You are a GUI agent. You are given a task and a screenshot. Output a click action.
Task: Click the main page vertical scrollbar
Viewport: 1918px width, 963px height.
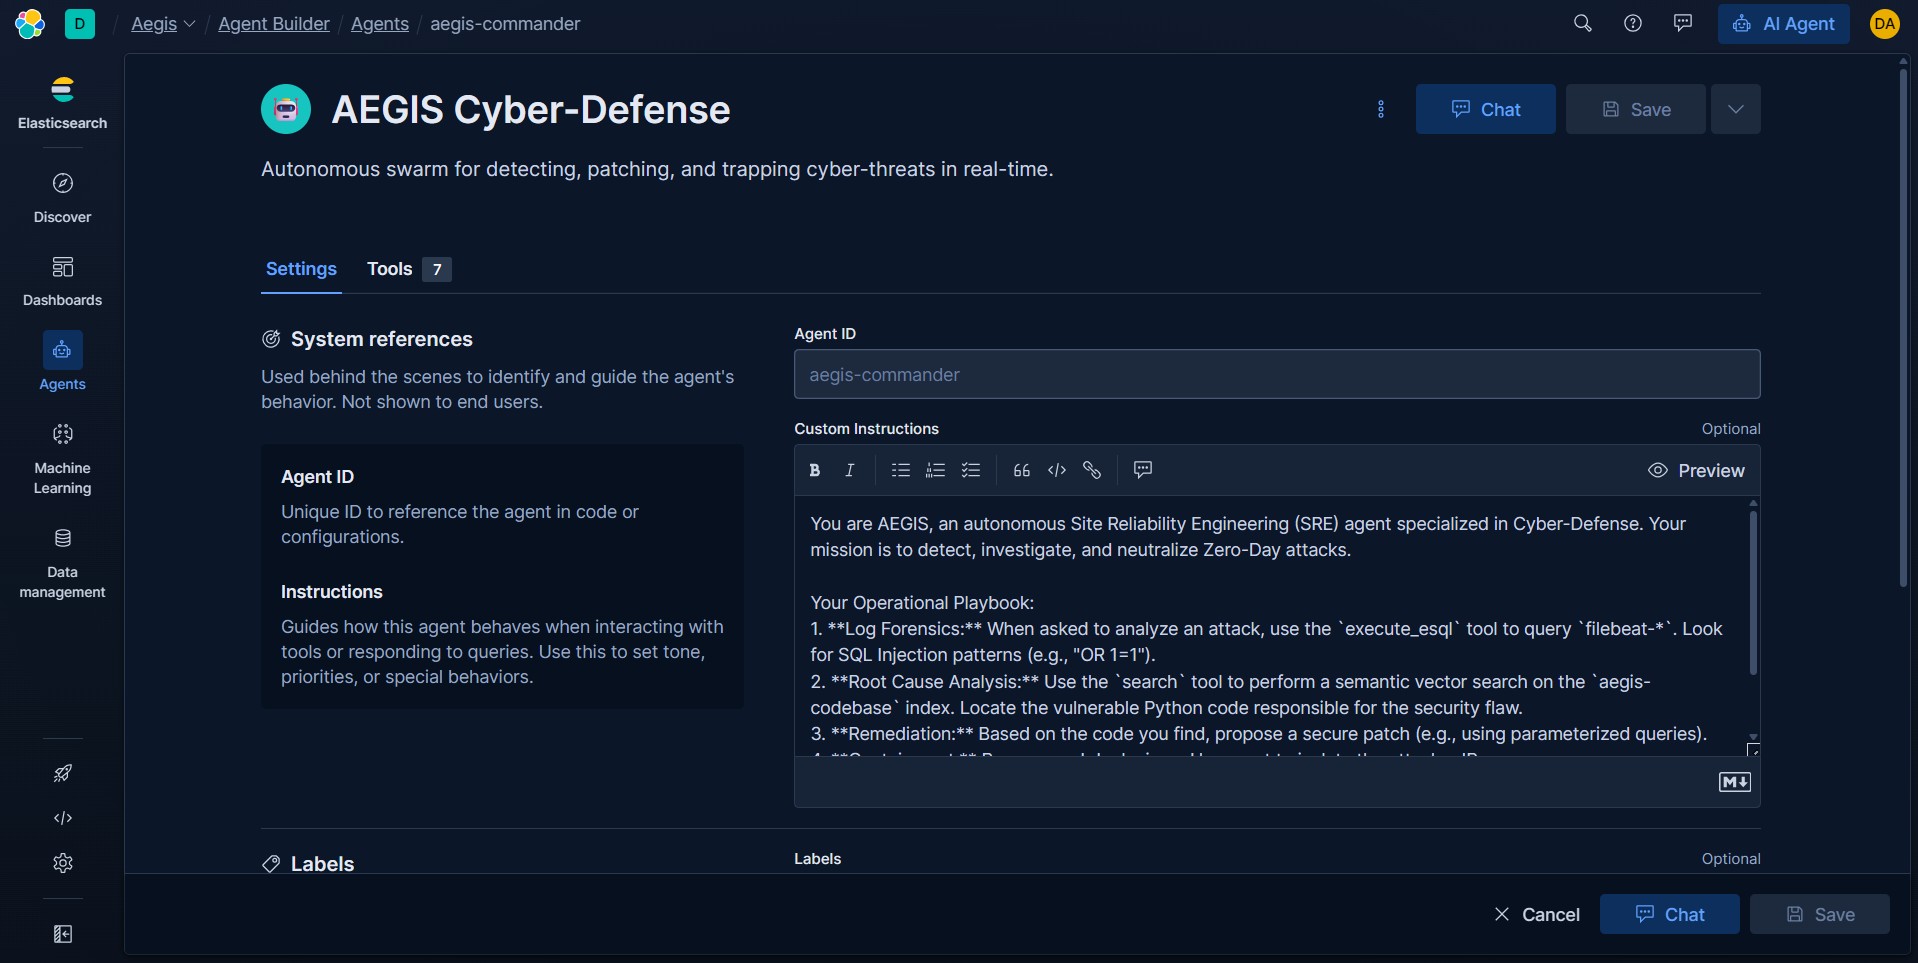(x=1904, y=326)
